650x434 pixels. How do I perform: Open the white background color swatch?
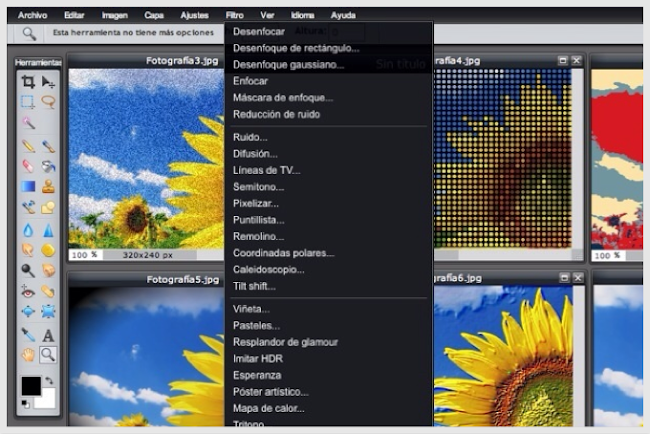pos(47,400)
